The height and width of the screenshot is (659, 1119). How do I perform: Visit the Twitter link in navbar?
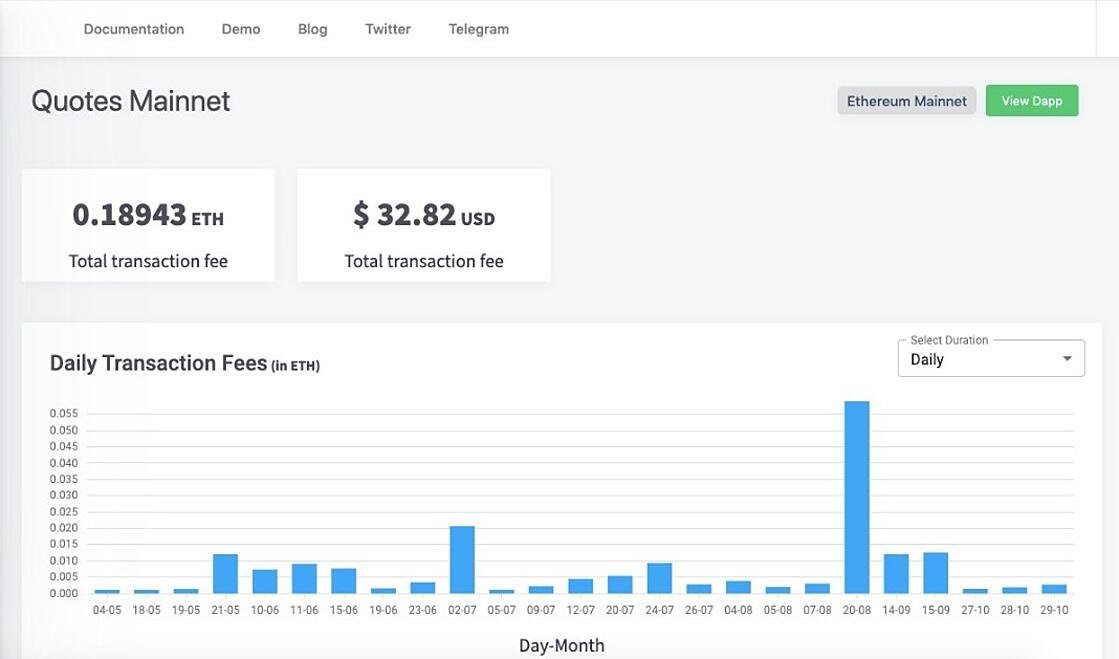click(388, 29)
